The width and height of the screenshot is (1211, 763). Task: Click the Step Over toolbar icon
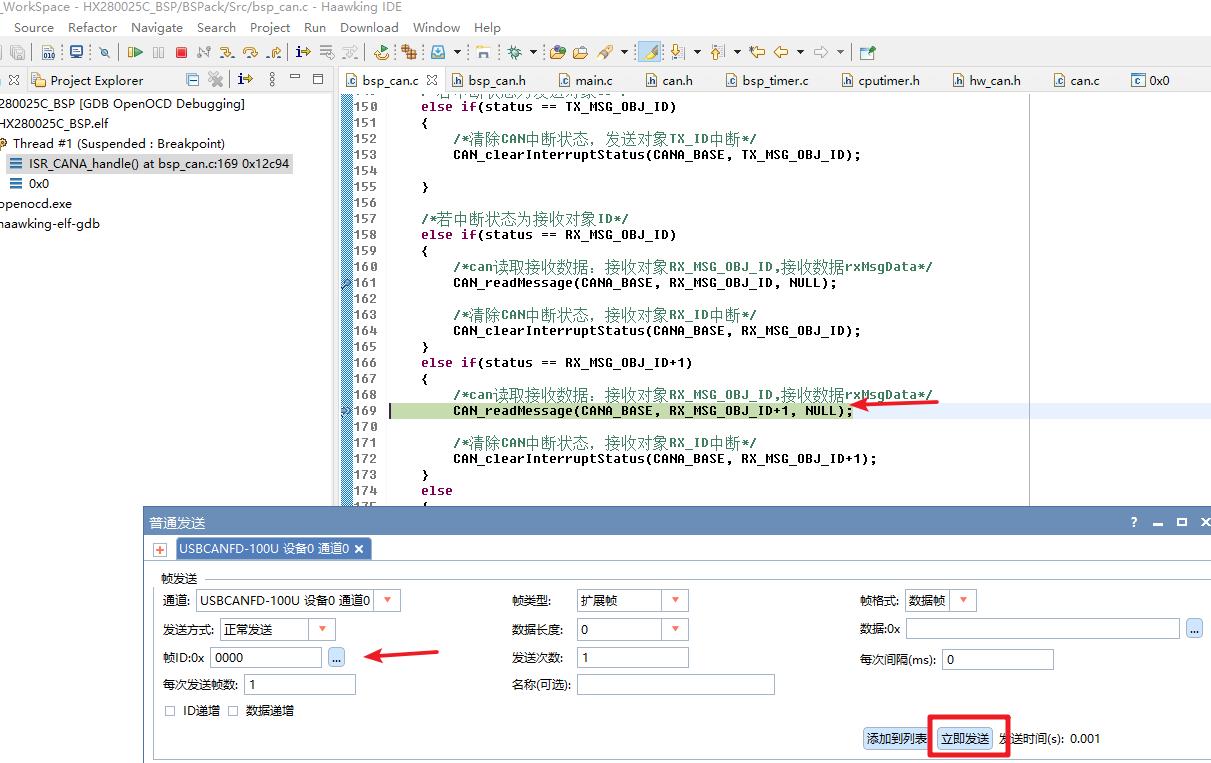(250, 52)
